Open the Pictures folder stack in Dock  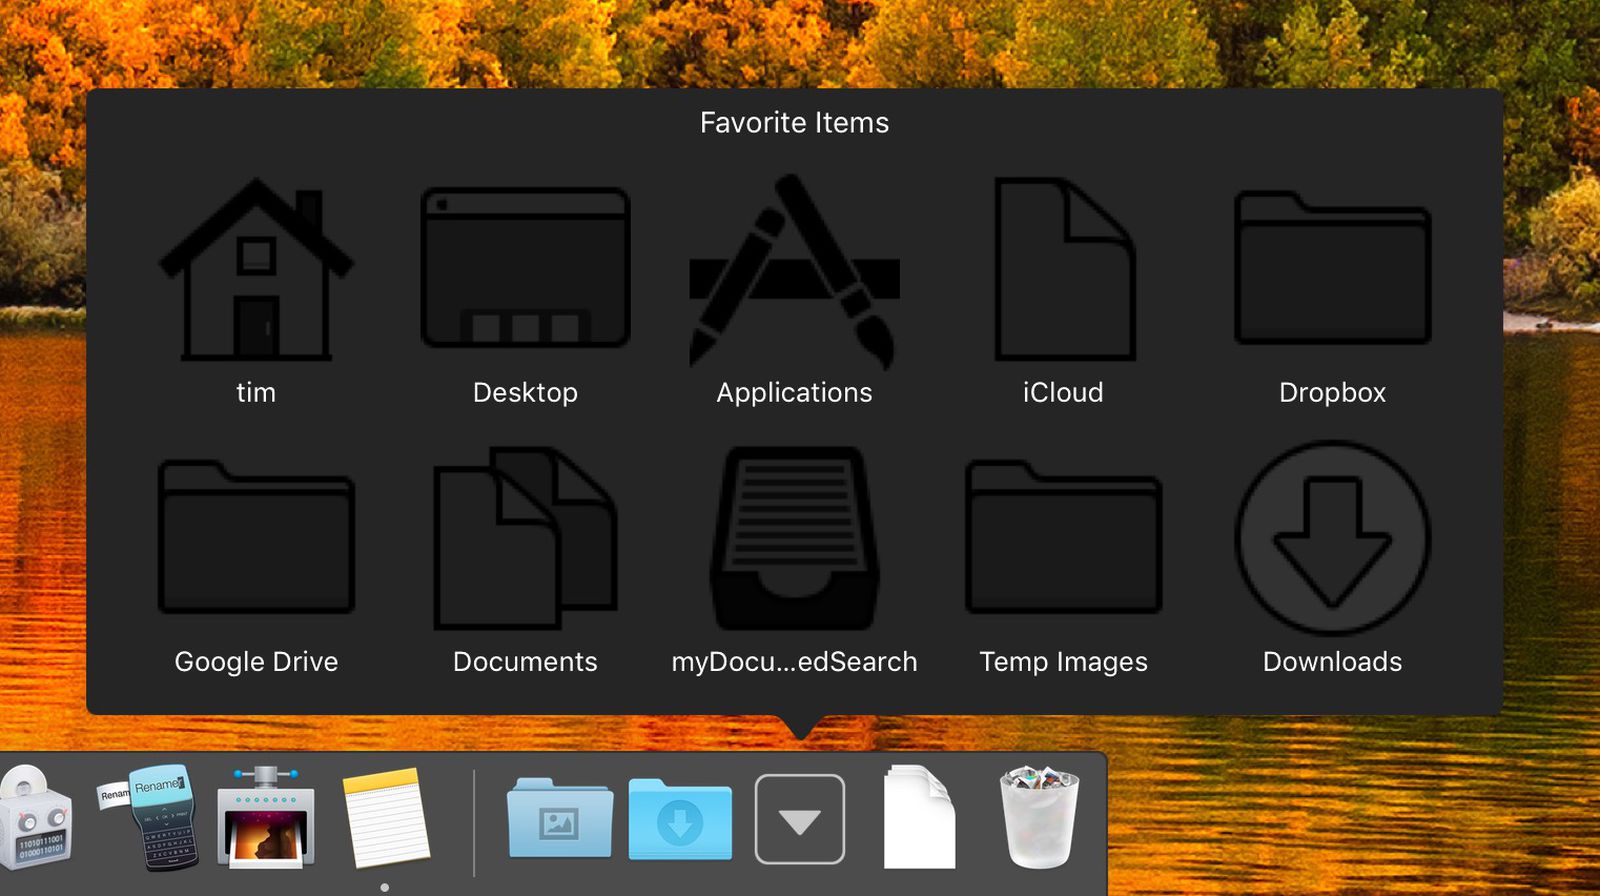(x=559, y=819)
